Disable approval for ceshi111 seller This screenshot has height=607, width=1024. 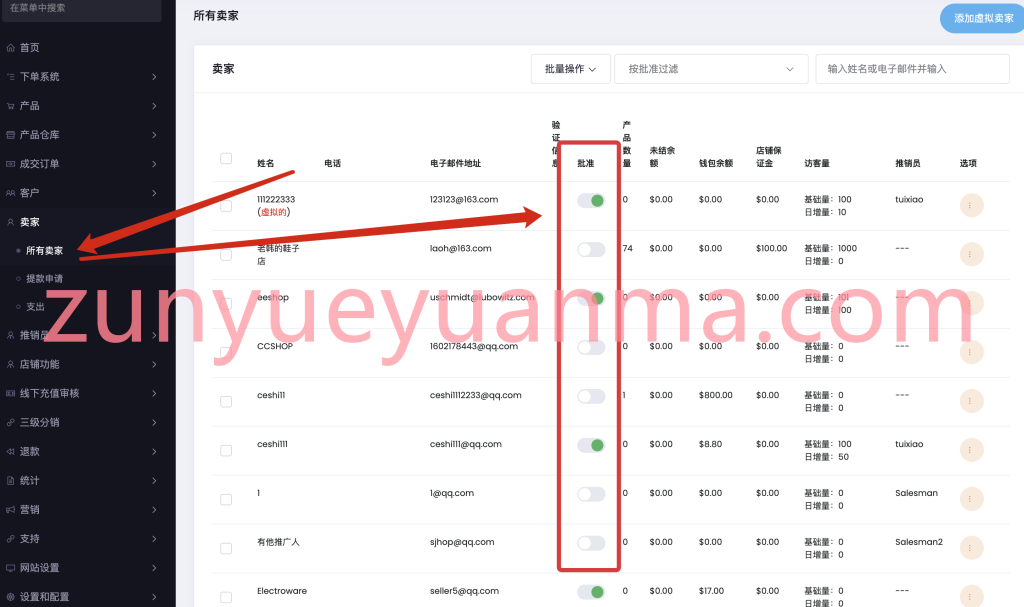591,446
